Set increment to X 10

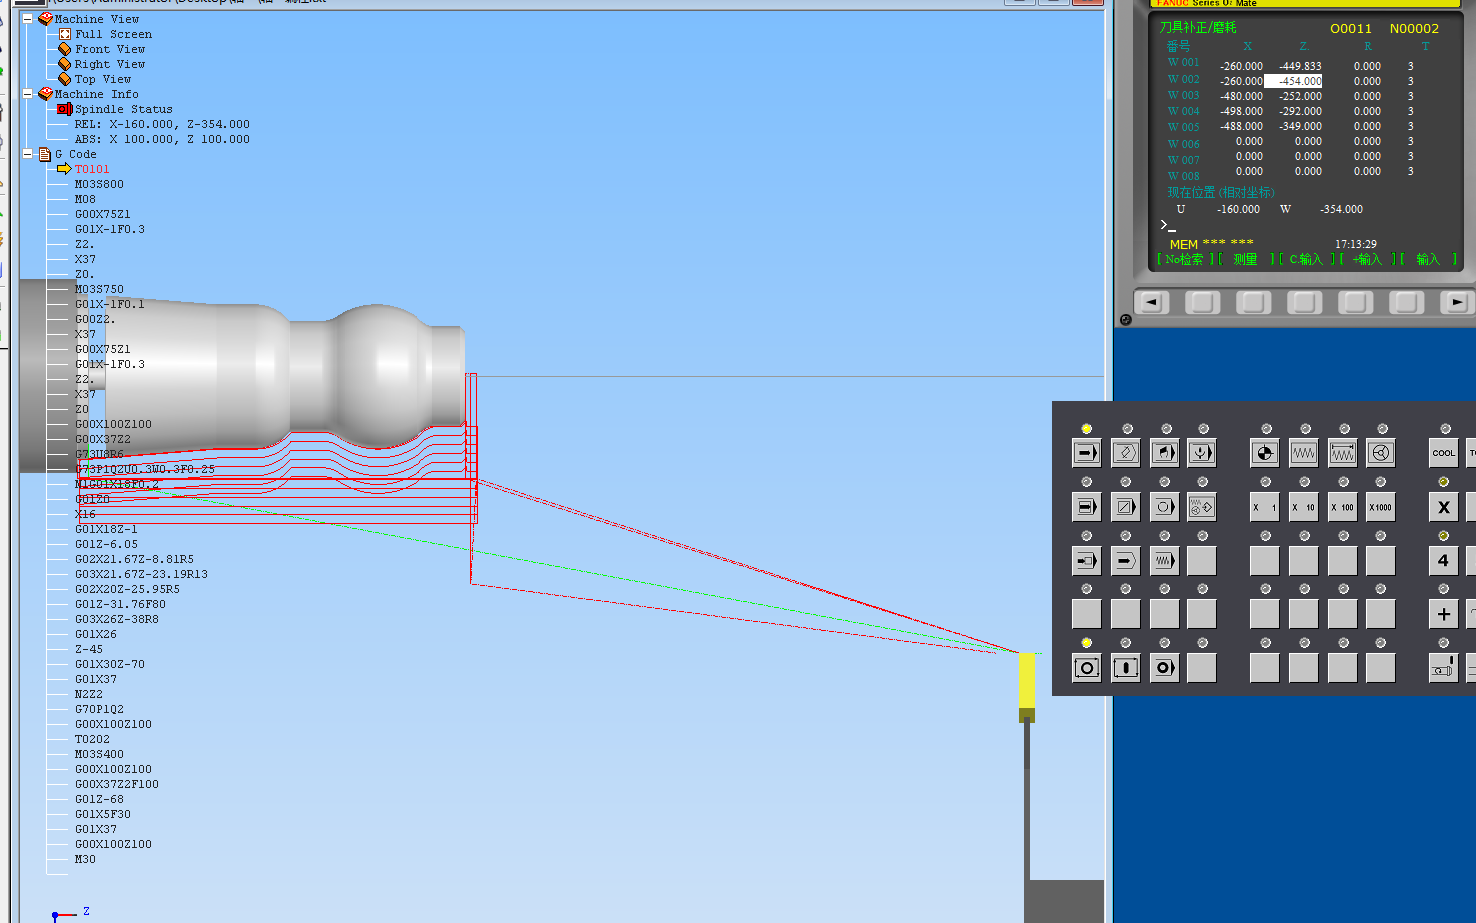[x=1304, y=507]
